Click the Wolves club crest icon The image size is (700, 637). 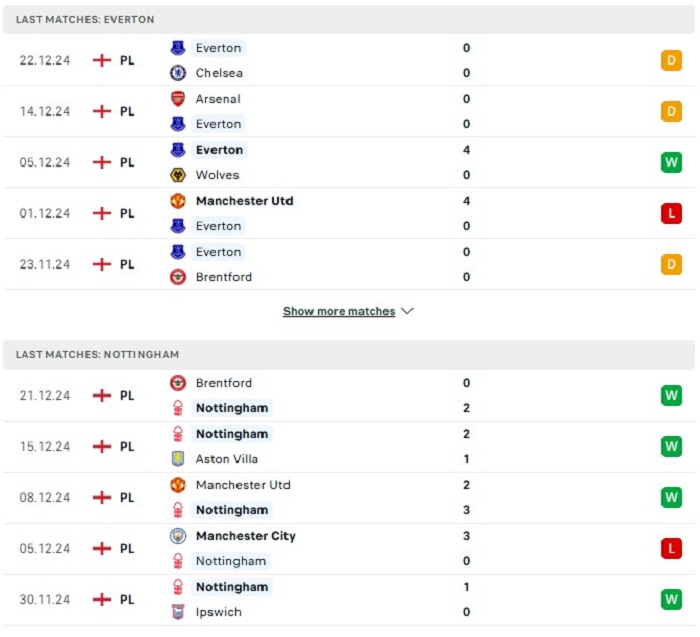point(178,175)
